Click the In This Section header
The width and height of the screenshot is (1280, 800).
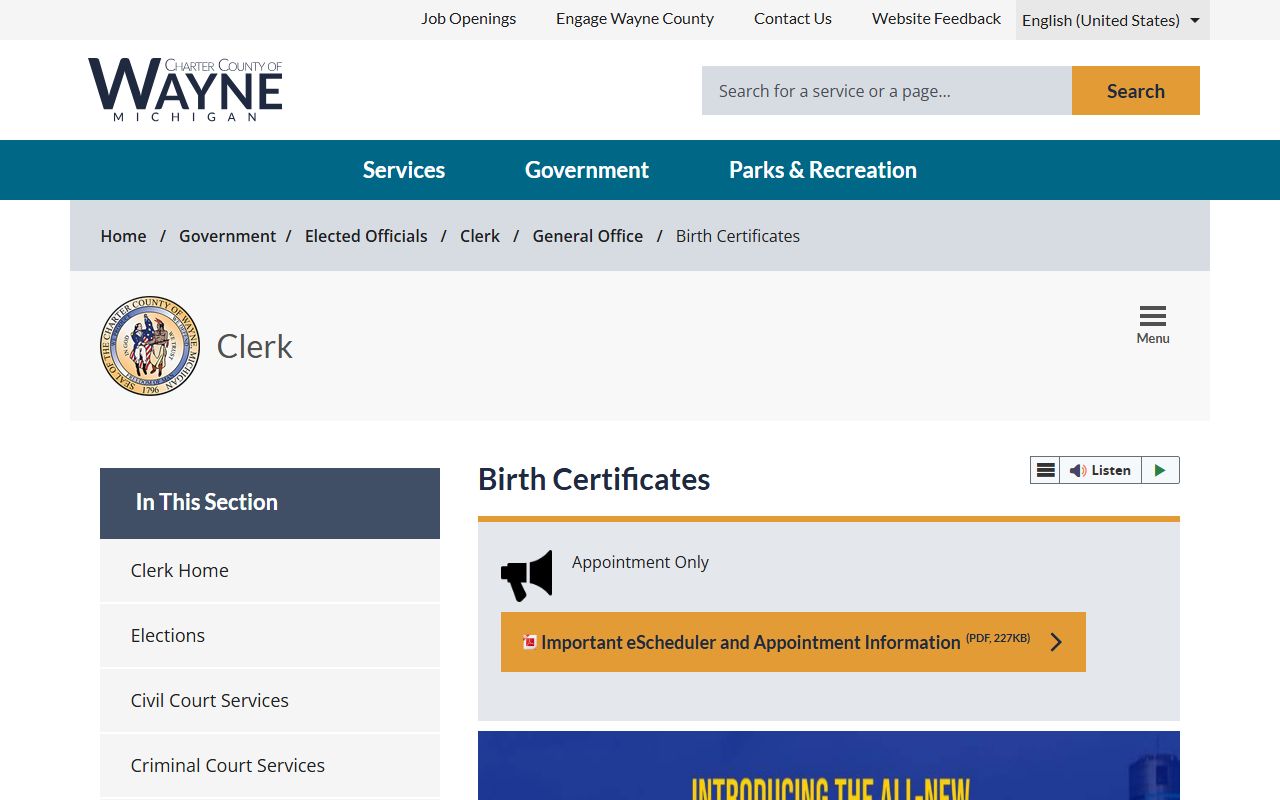tap(270, 503)
